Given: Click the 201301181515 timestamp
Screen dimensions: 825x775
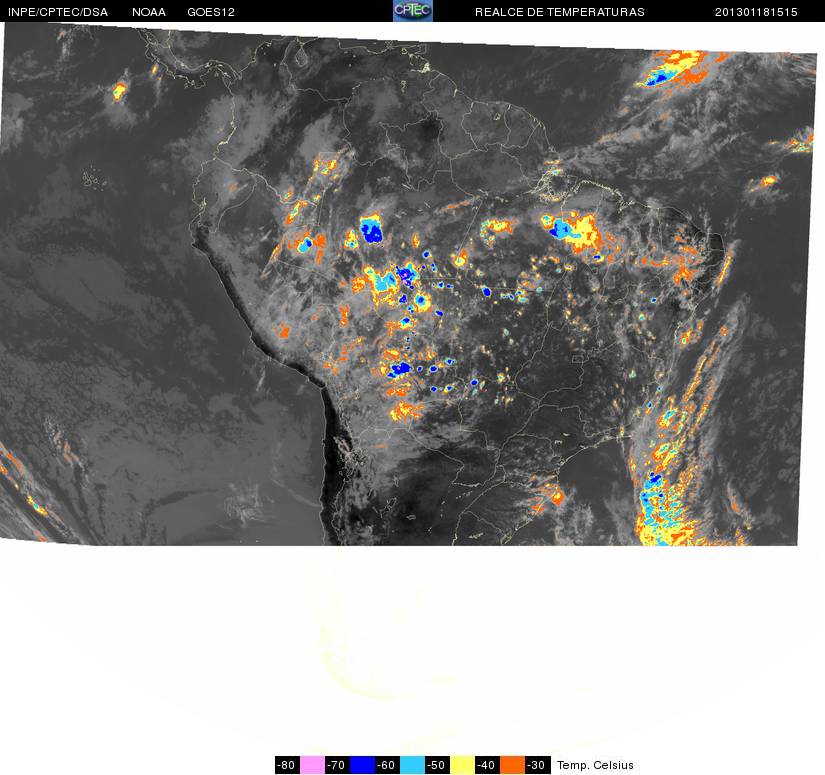Looking at the screenshot, I should point(756,12).
